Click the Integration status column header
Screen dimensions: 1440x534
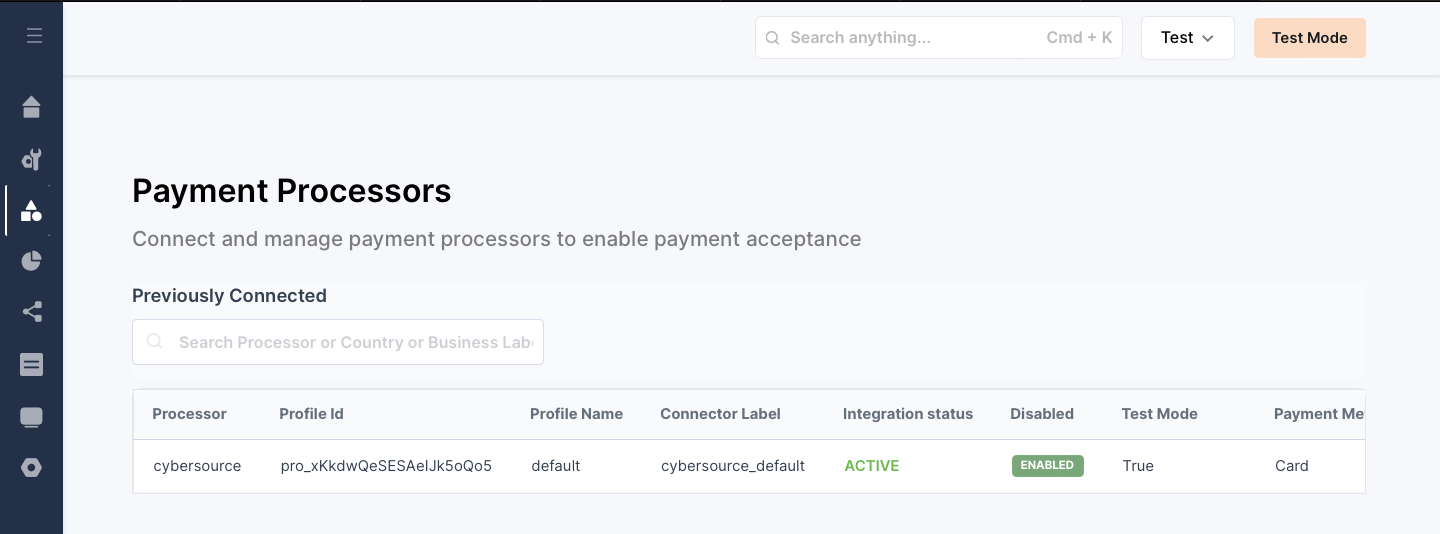pos(907,414)
